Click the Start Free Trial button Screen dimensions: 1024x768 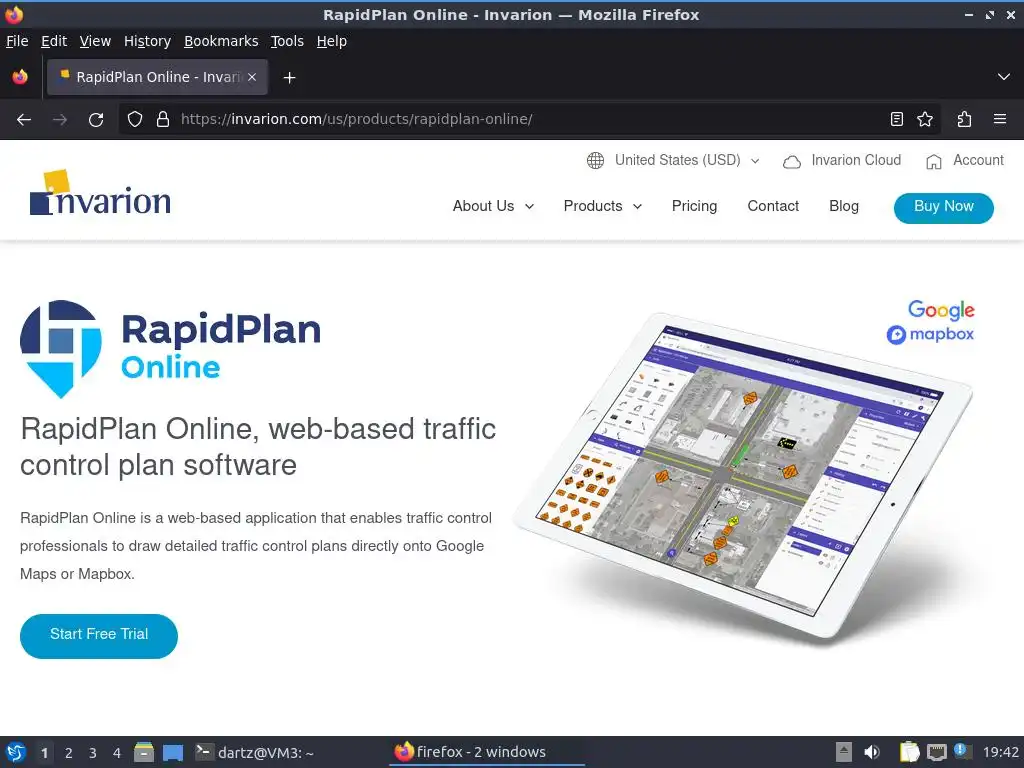click(99, 635)
